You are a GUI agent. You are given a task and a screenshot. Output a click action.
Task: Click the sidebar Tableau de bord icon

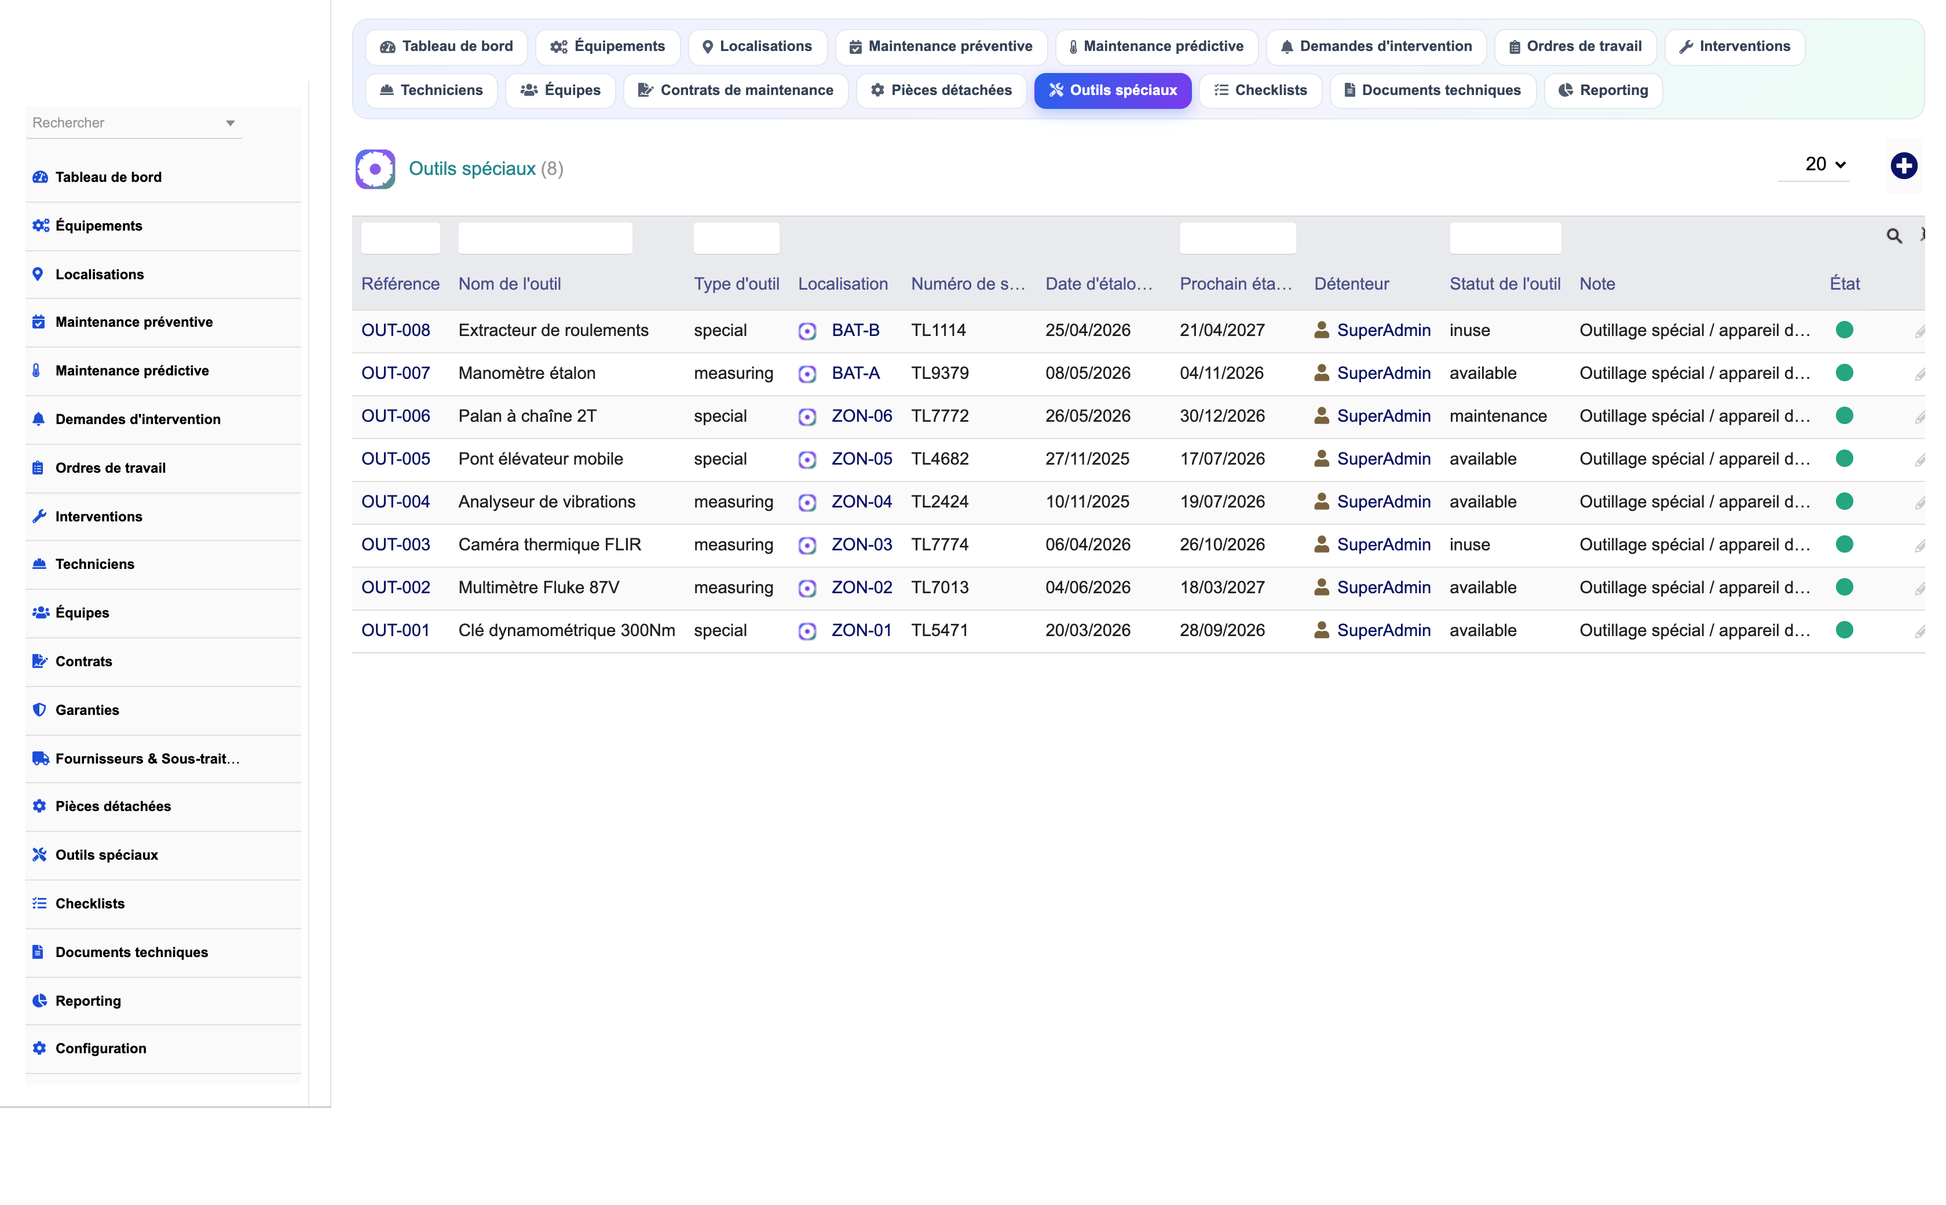click(40, 177)
